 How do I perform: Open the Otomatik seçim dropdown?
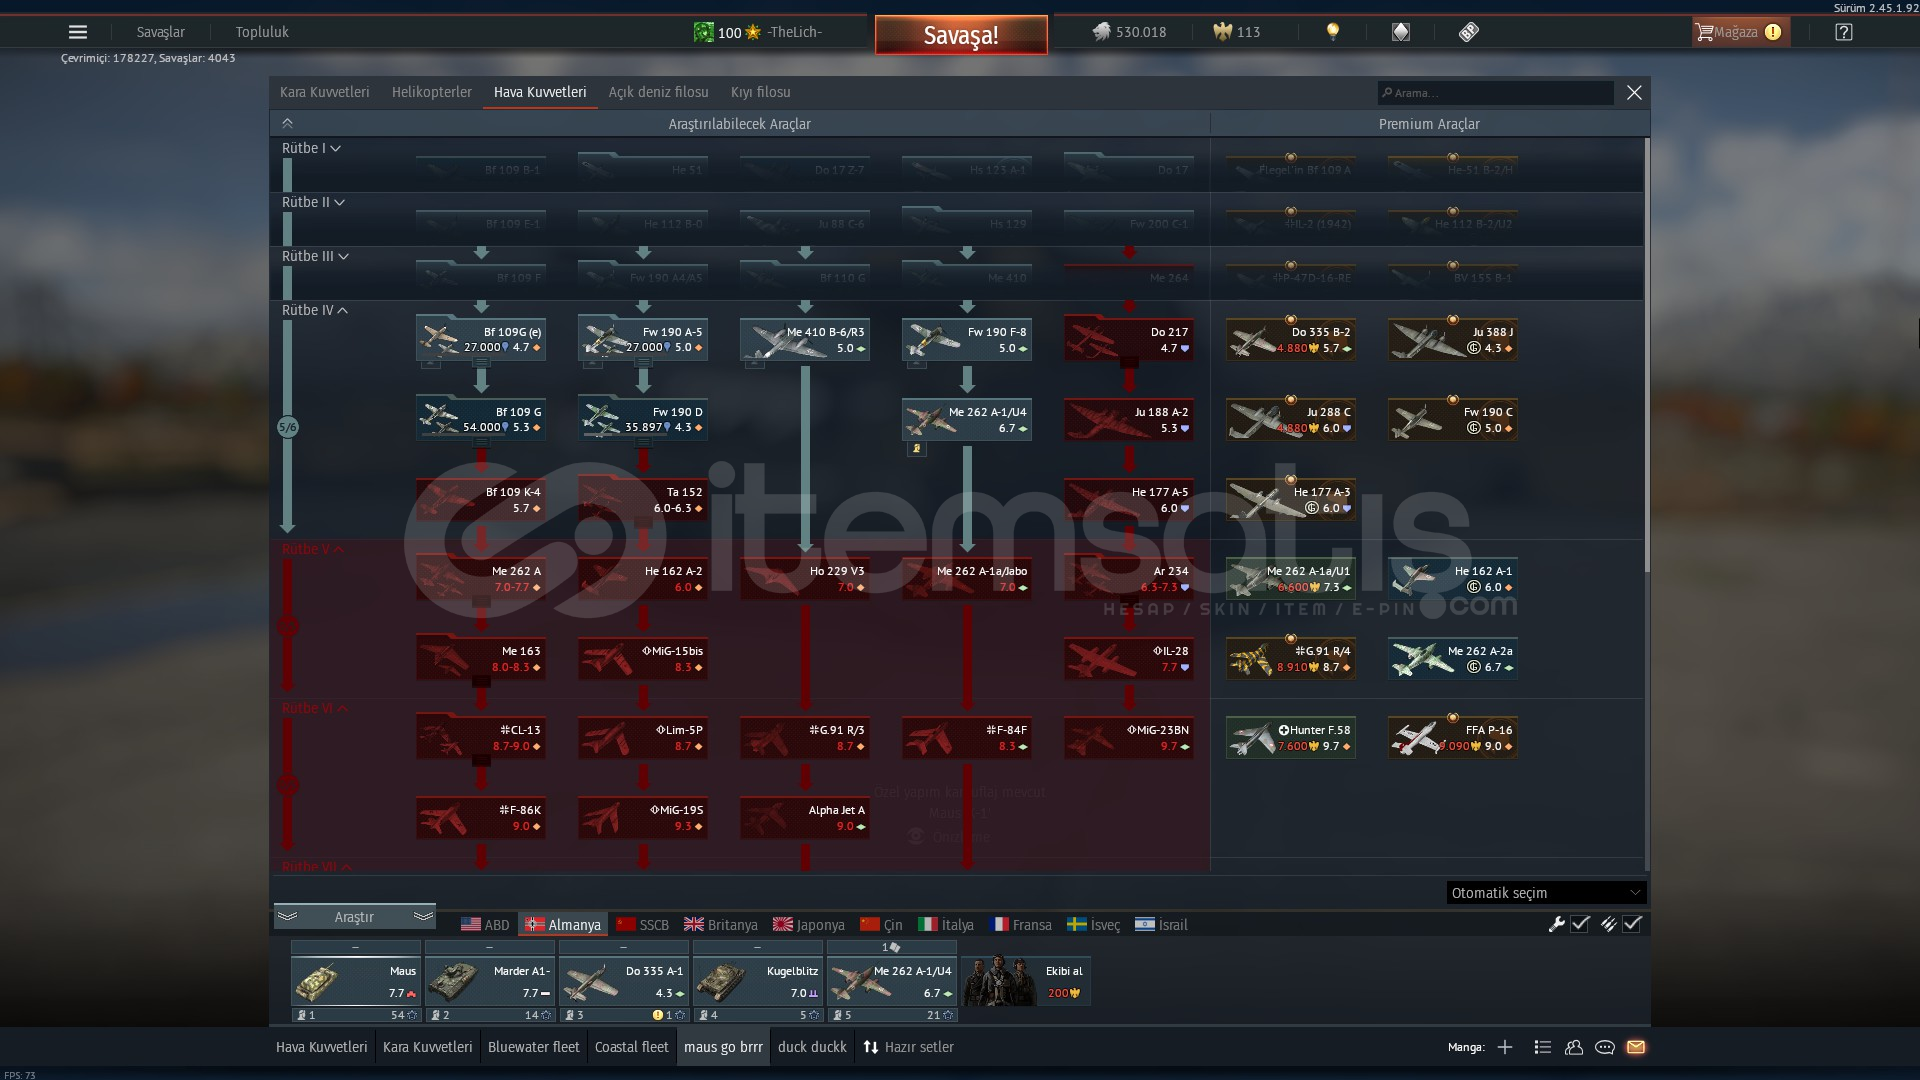pyautogui.click(x=1546, y=893)
